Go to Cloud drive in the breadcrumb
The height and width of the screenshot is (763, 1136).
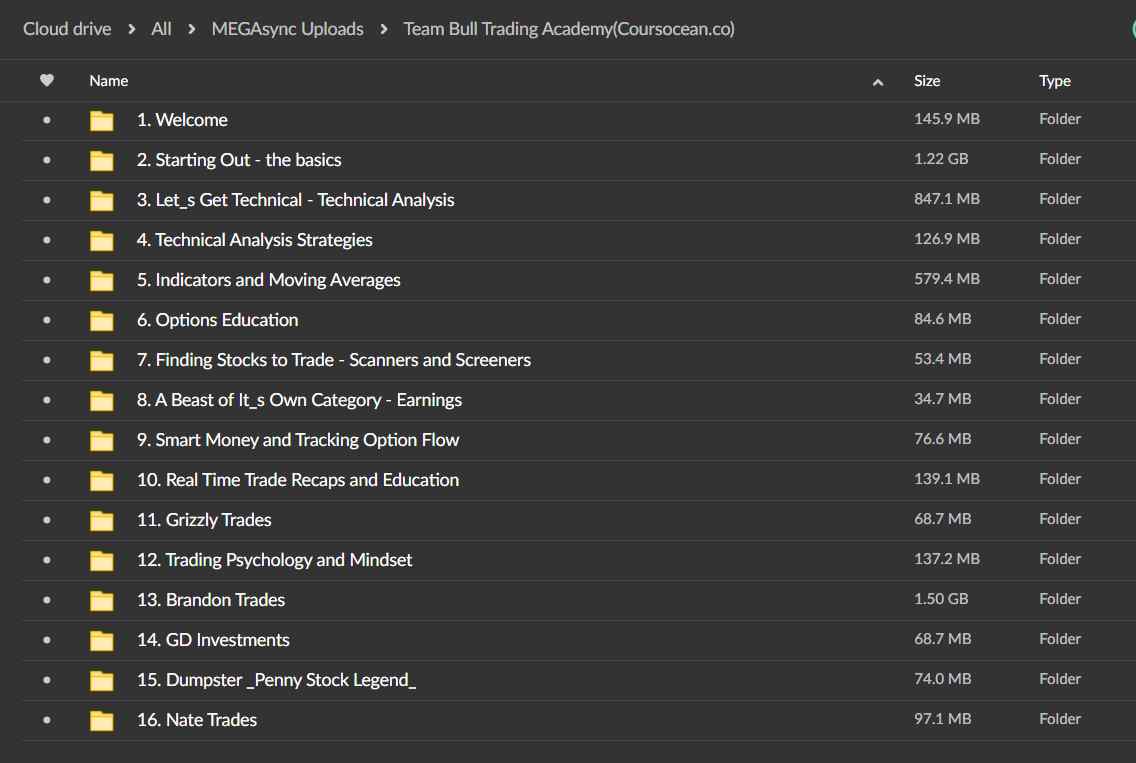67,29
